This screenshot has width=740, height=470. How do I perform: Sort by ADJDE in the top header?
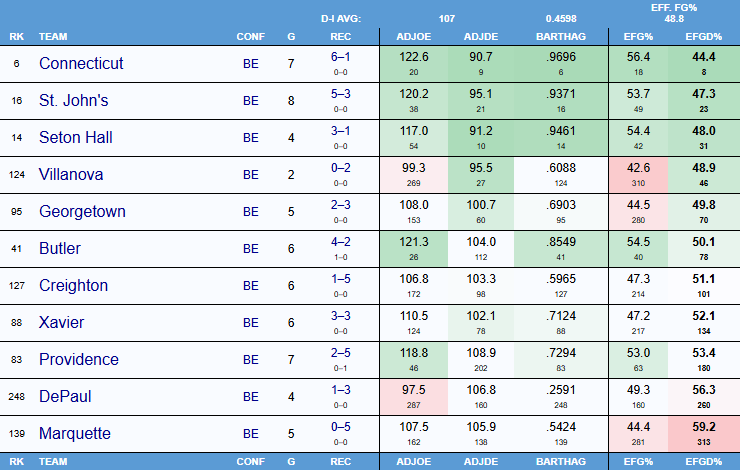click(481, 37)
